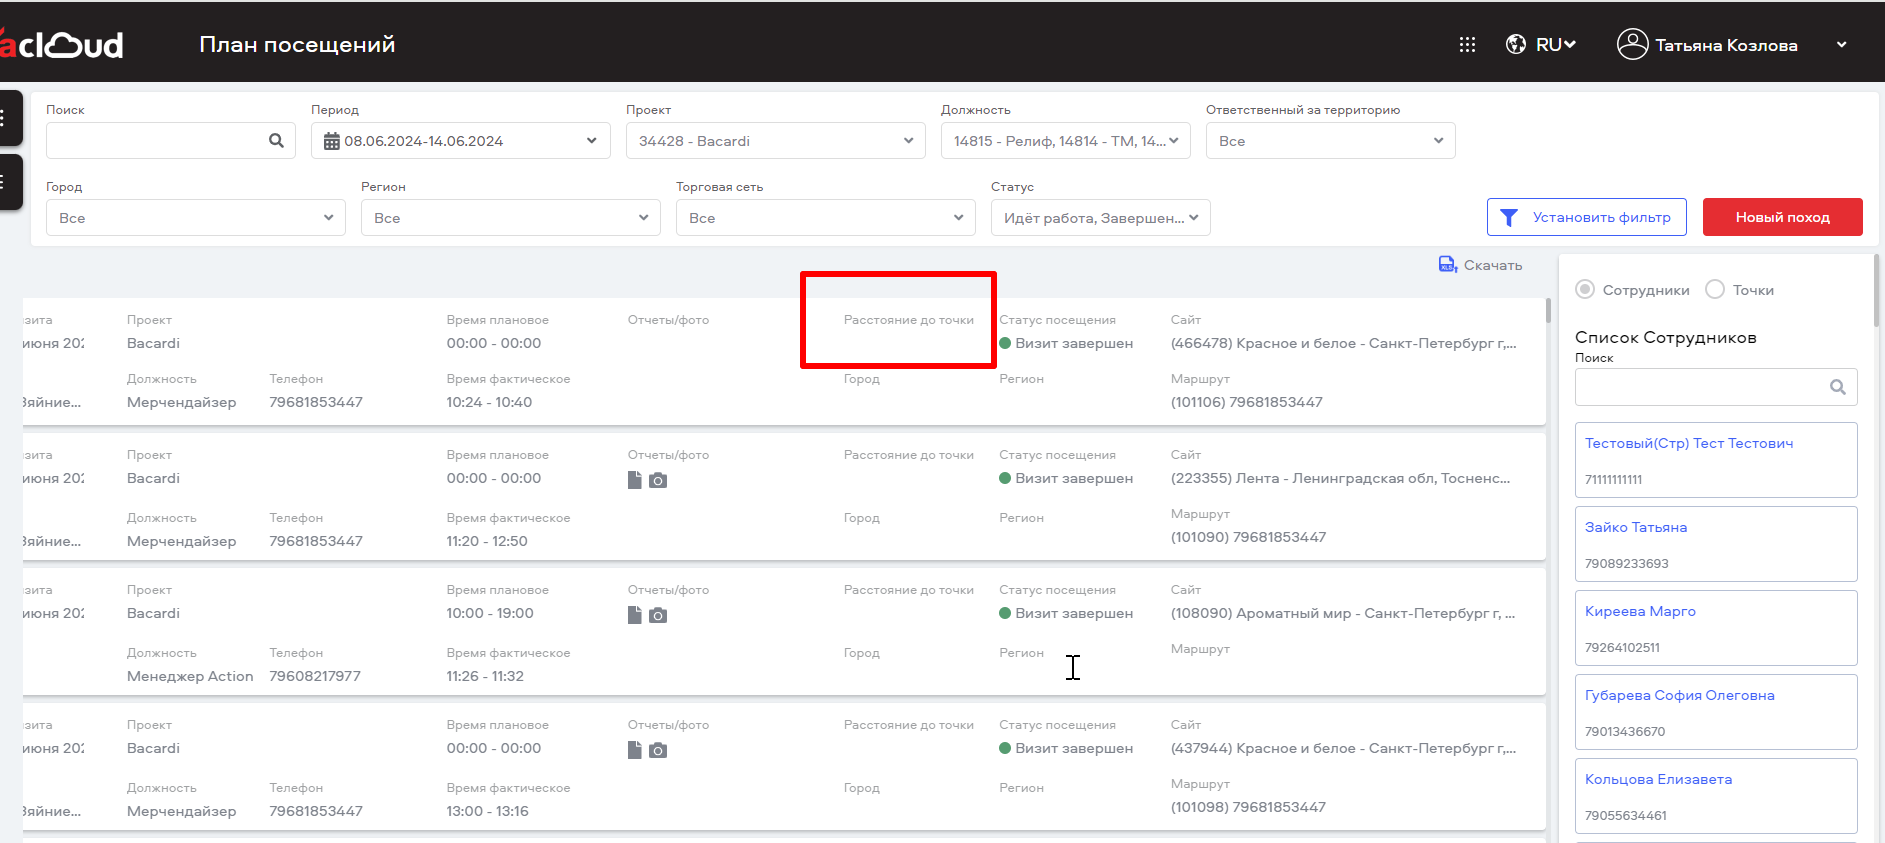Click actual time 10:24 - 10:40
This screenshot has height=843, width=1885.
click(x=489, y=402)
